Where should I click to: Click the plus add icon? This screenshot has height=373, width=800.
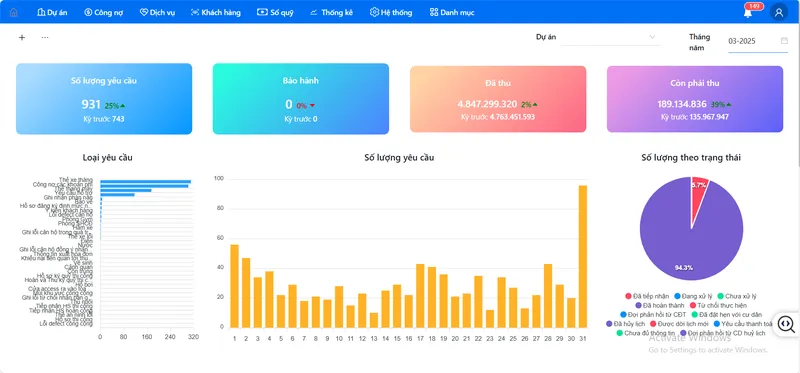[x=22, y=37]
